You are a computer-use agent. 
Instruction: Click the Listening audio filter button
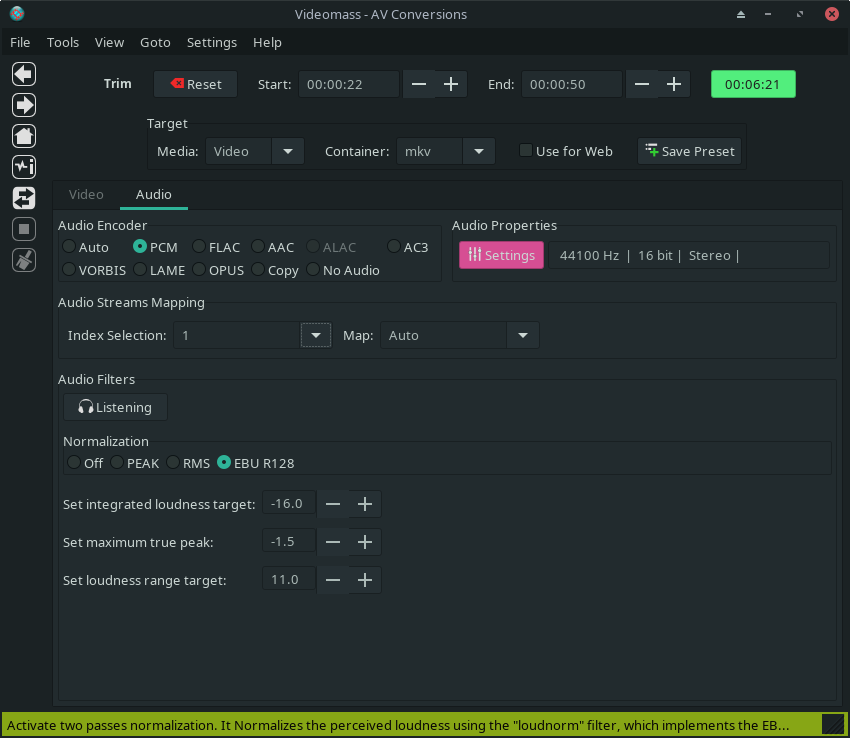tap(115, 407)
